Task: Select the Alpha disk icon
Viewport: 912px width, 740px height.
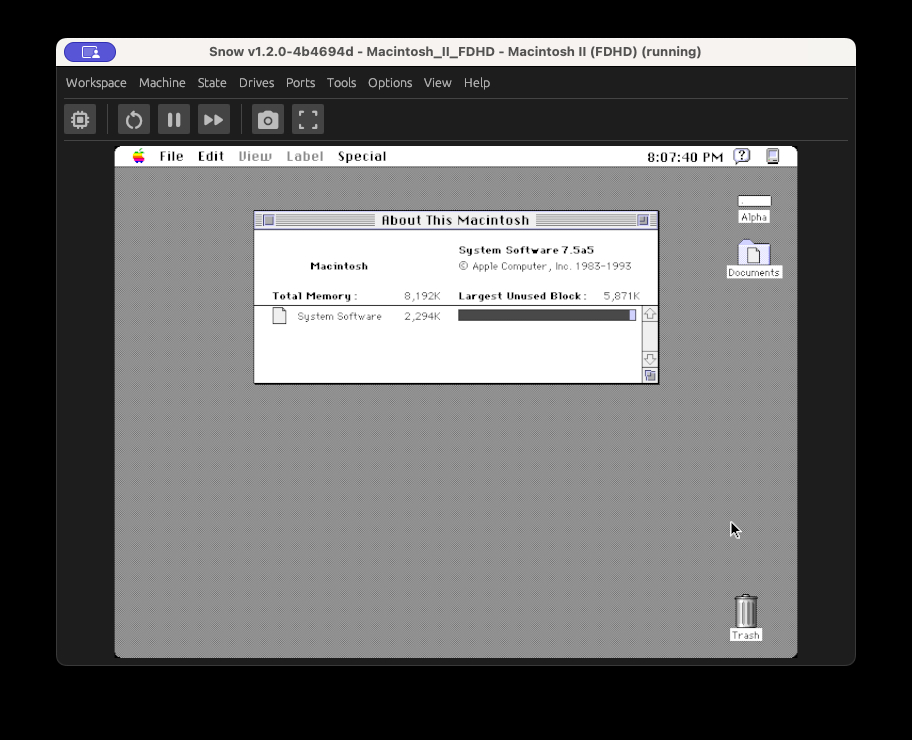Action: [754, 203]
